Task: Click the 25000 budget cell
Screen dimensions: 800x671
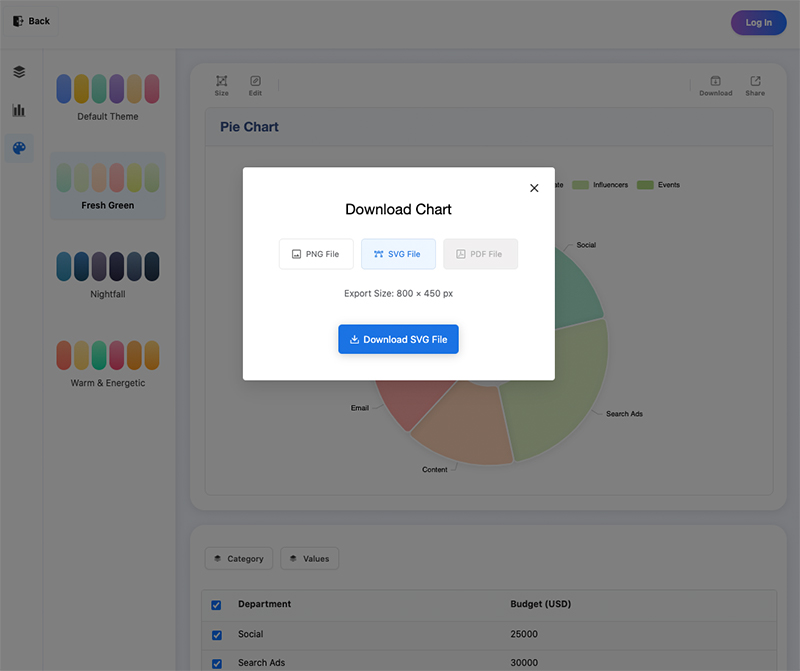Action: tap(523, 634)
